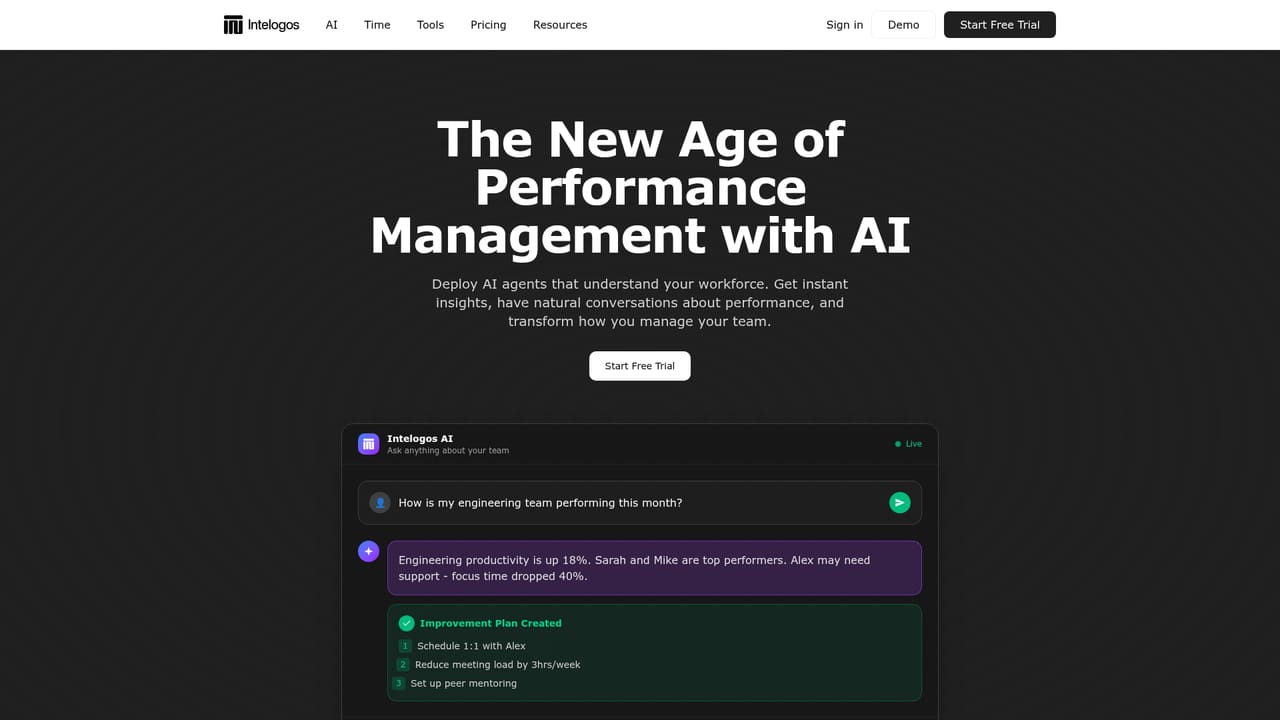Viewport: 1280px width, 720px height.
Task: Click the "Deploy AI agents" description paragraph
Action: point(640,303)
